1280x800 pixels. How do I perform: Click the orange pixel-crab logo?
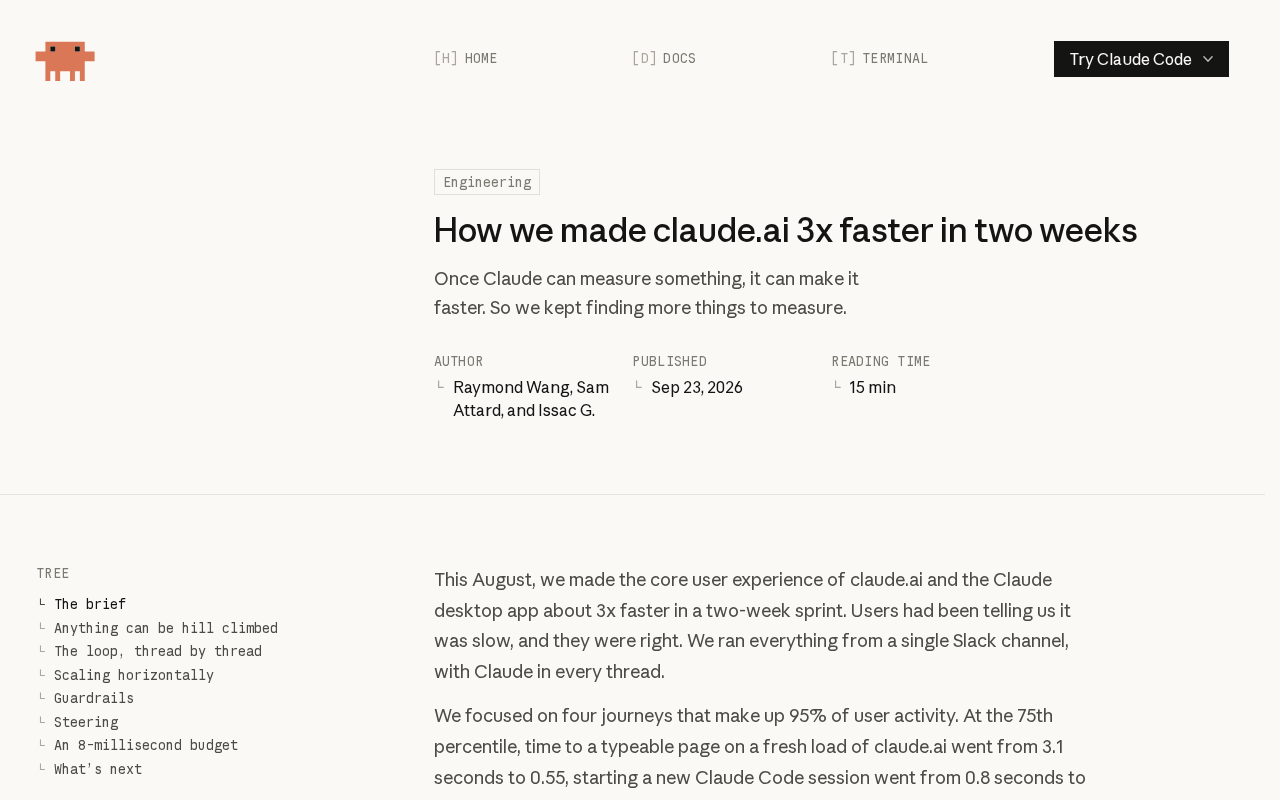(65, 61)
